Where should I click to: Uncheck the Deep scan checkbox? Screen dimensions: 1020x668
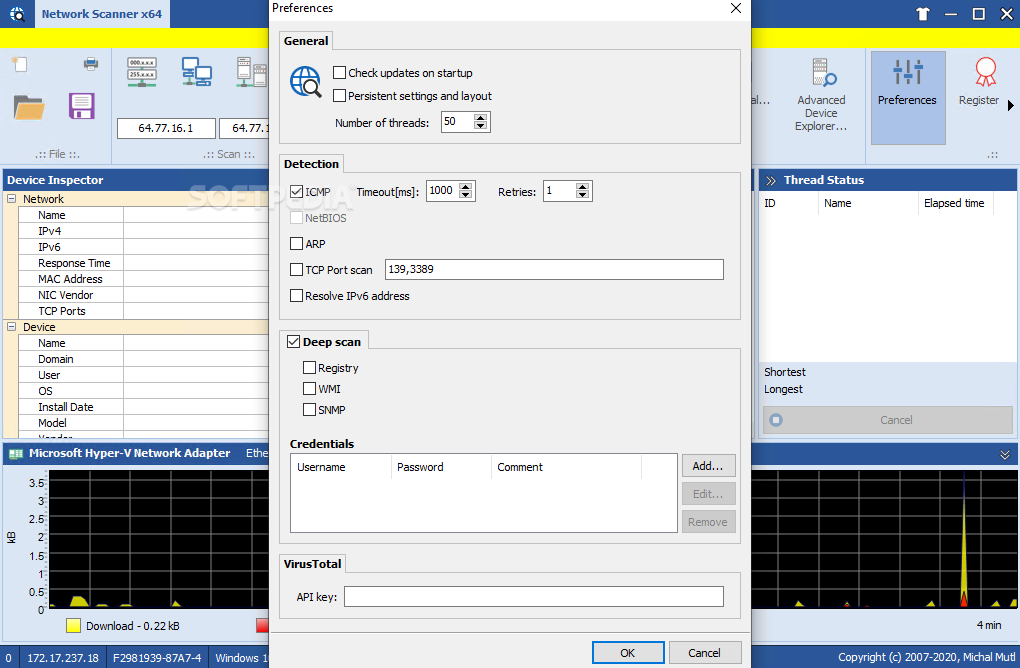coord(293,342)
